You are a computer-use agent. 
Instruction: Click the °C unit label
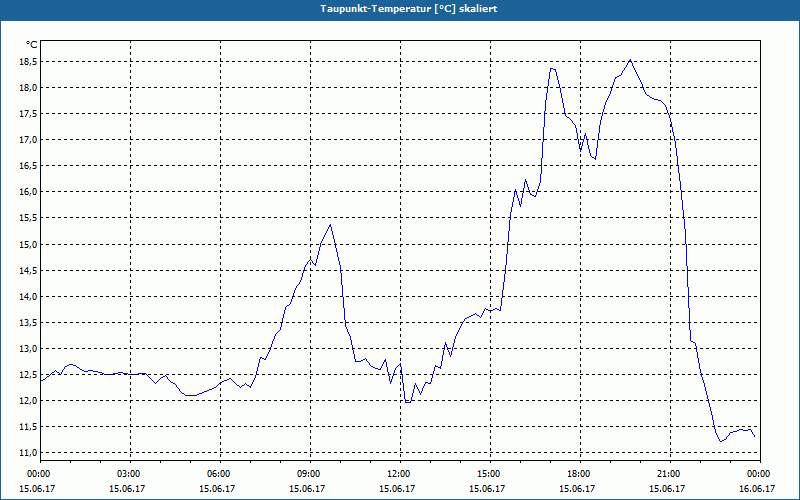pos(32,45)
